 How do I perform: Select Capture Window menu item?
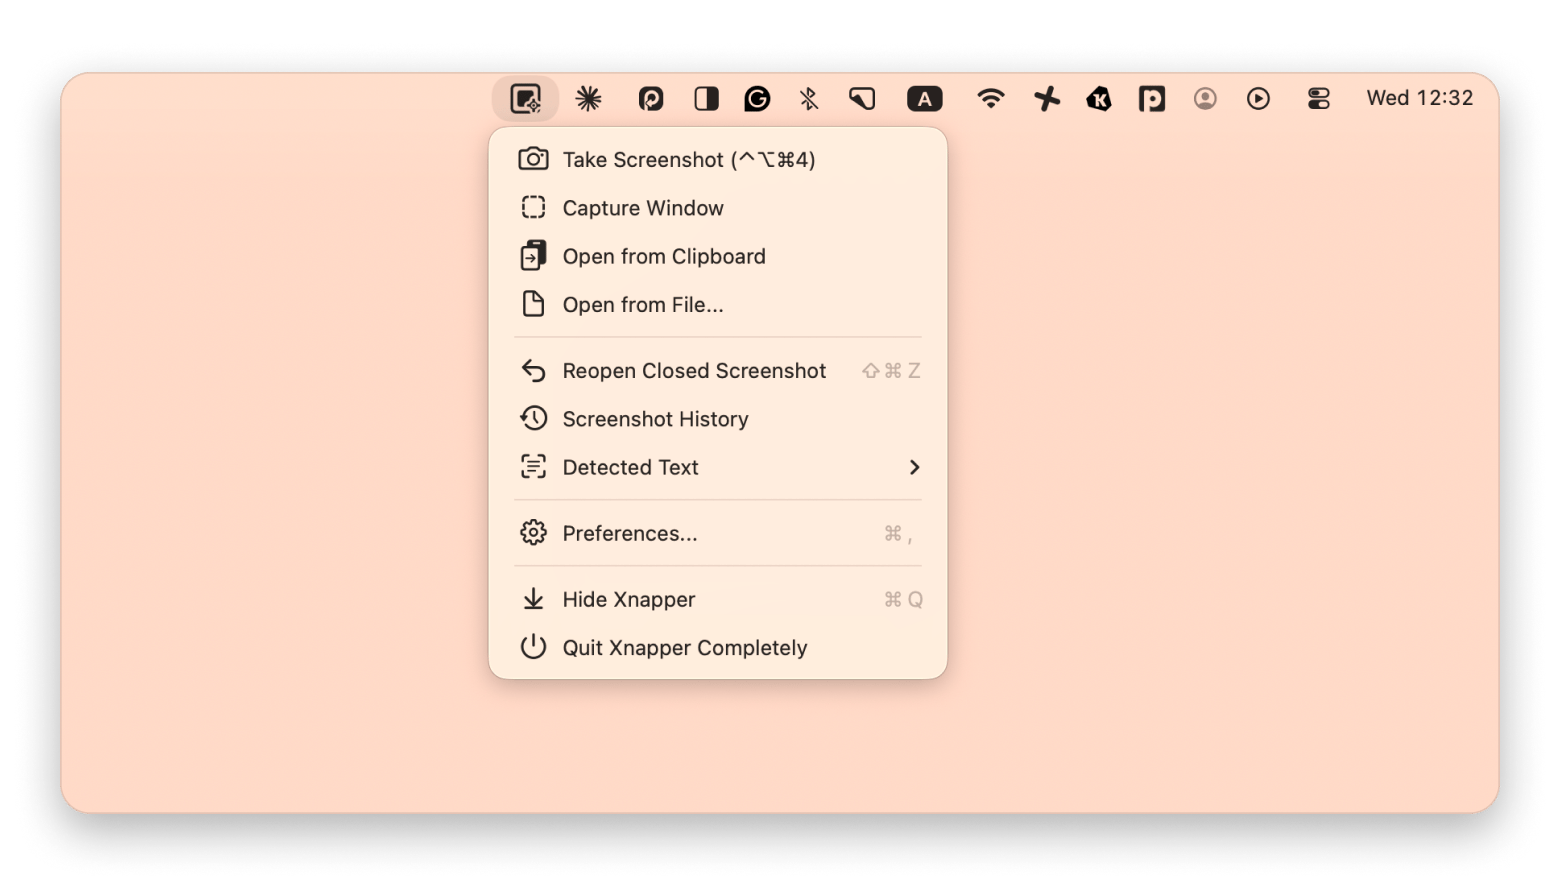click(x=718, y=208)
